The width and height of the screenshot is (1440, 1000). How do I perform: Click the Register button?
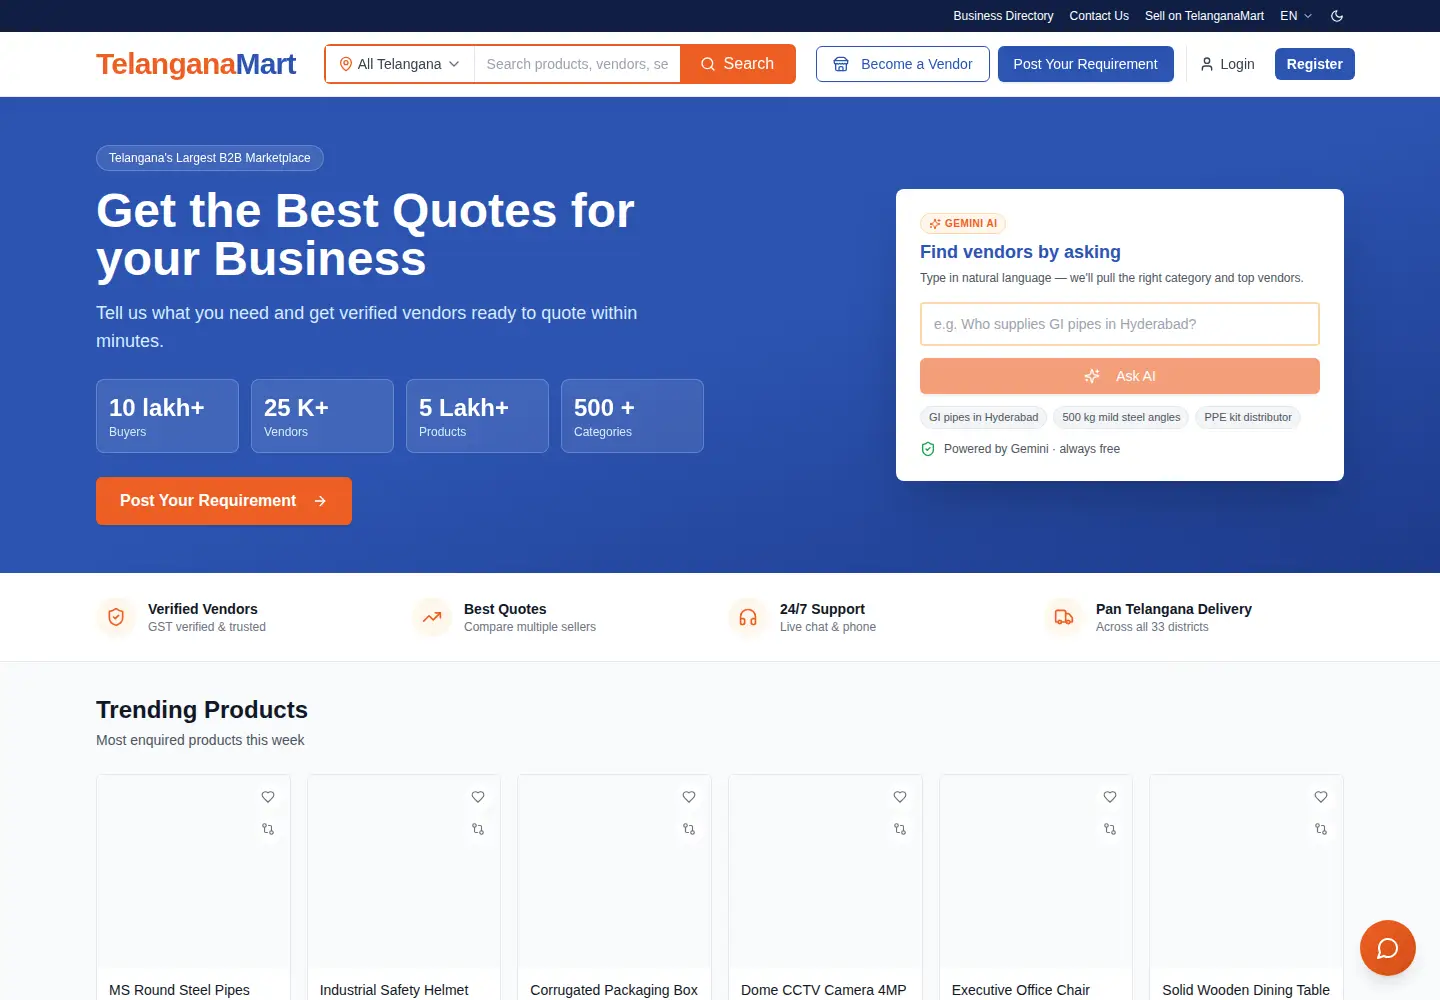coord(1315,64)
